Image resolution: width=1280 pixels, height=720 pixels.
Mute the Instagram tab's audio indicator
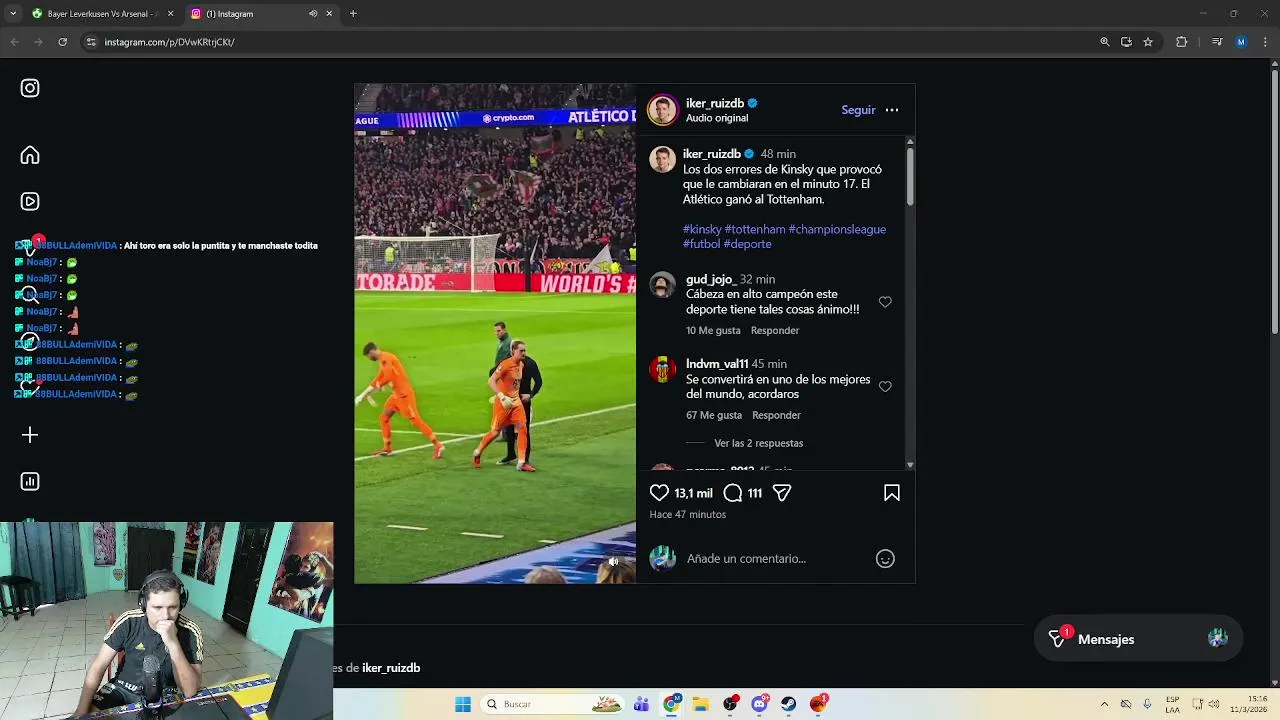313,14
